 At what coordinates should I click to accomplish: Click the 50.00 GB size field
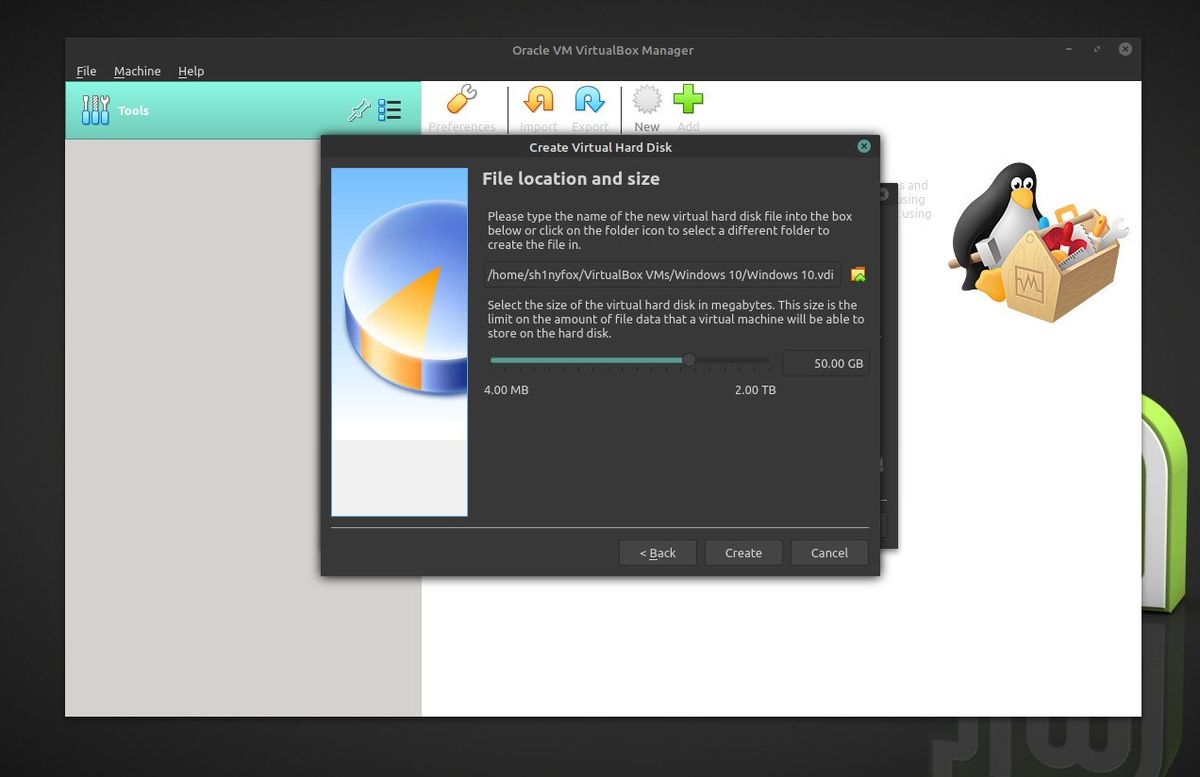[x=826, y=363]
